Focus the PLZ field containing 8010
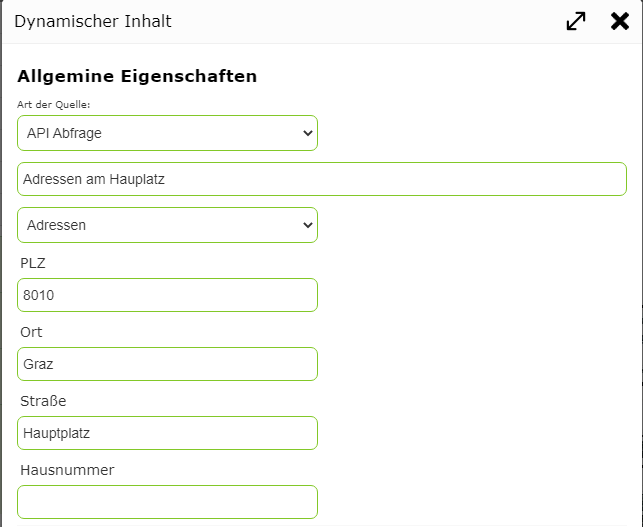 pyautogui.click(x=167, y=295)
